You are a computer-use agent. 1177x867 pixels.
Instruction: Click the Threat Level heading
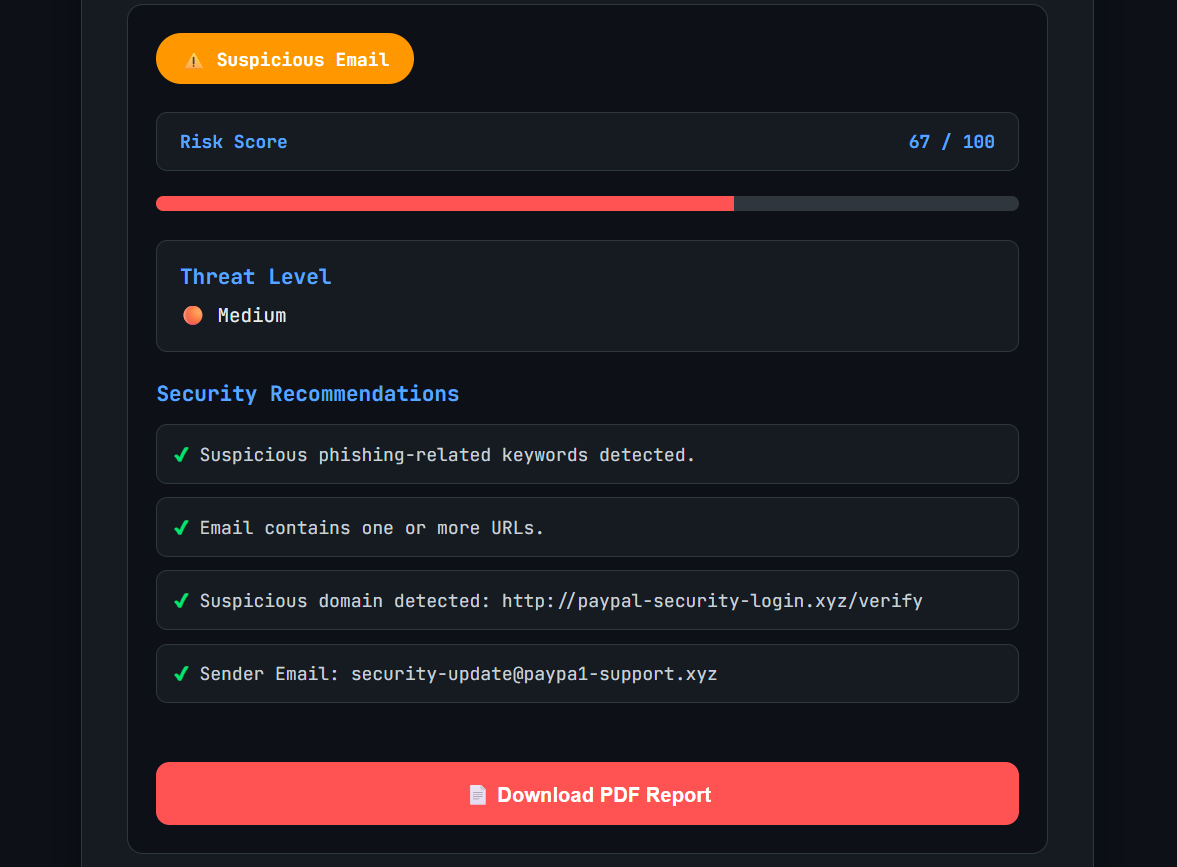(x=255, y=277)
